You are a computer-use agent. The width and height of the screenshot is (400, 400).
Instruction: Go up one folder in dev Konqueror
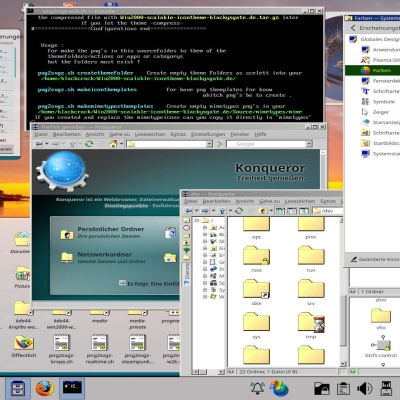(222, 211)
